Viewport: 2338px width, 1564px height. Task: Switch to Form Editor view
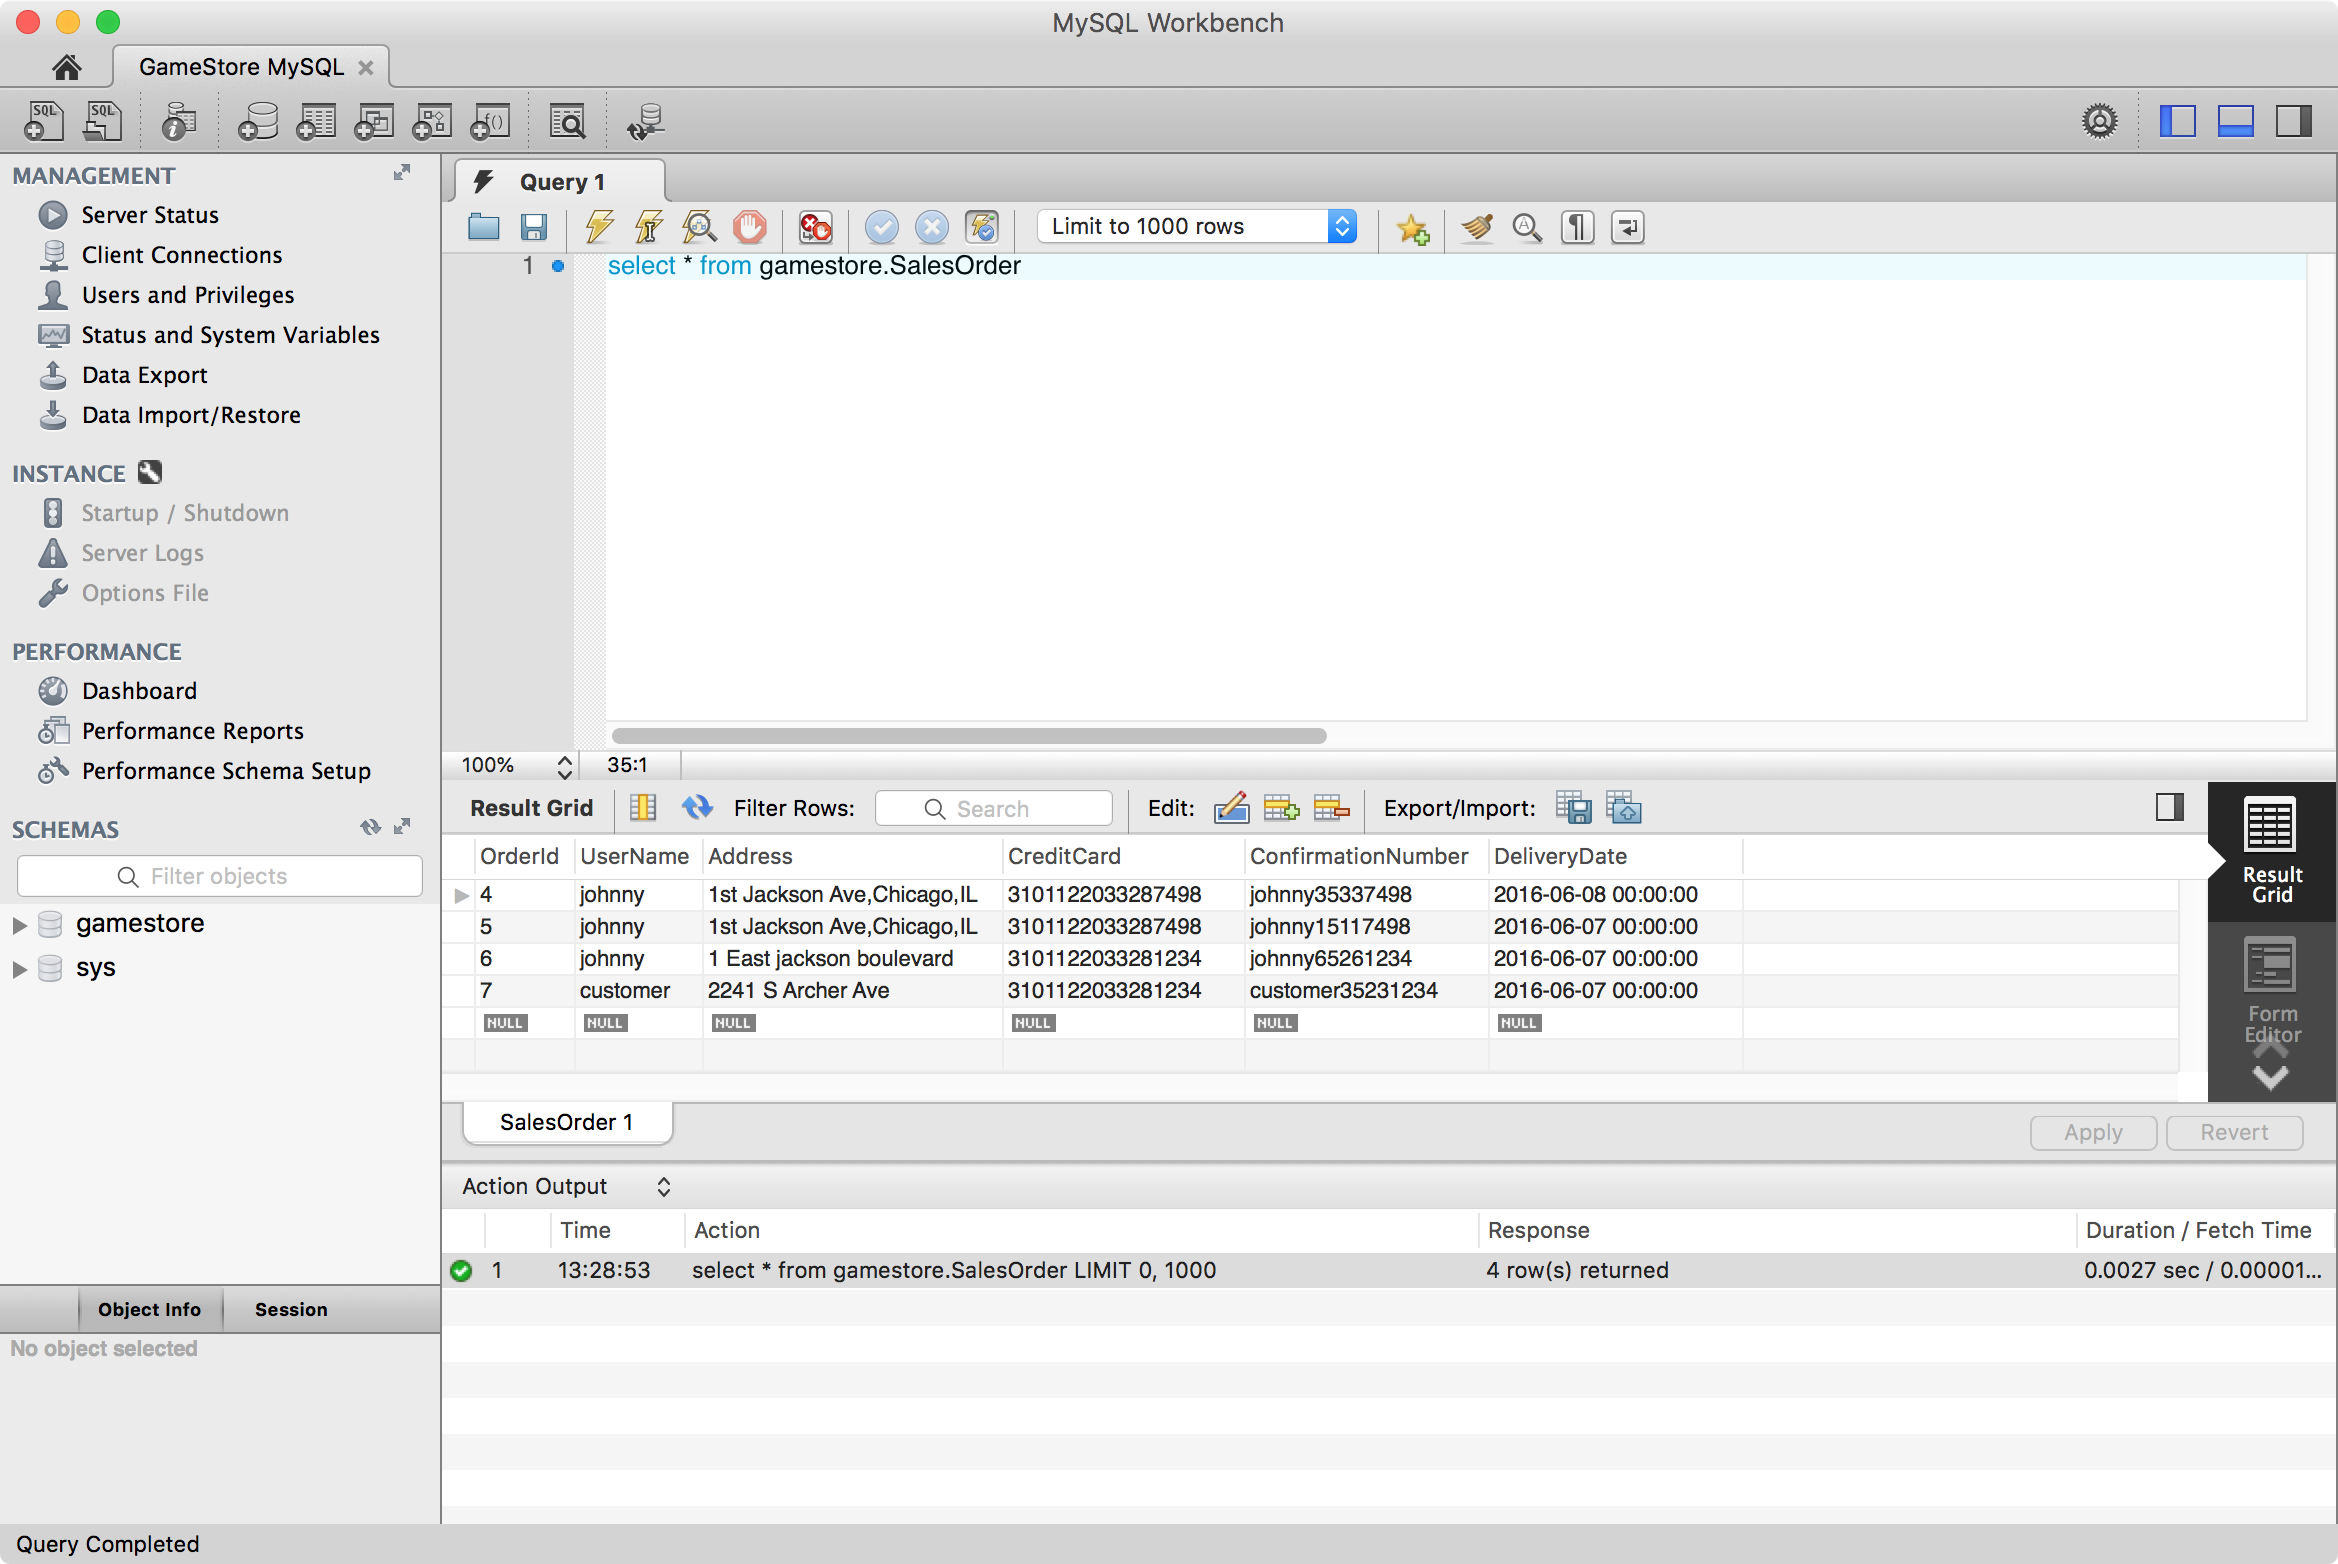pos(2271,990)
